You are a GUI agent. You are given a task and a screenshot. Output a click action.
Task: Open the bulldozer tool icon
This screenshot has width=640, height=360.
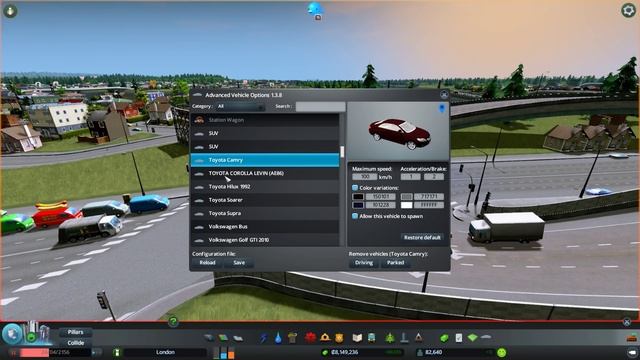tap(631, 338)
